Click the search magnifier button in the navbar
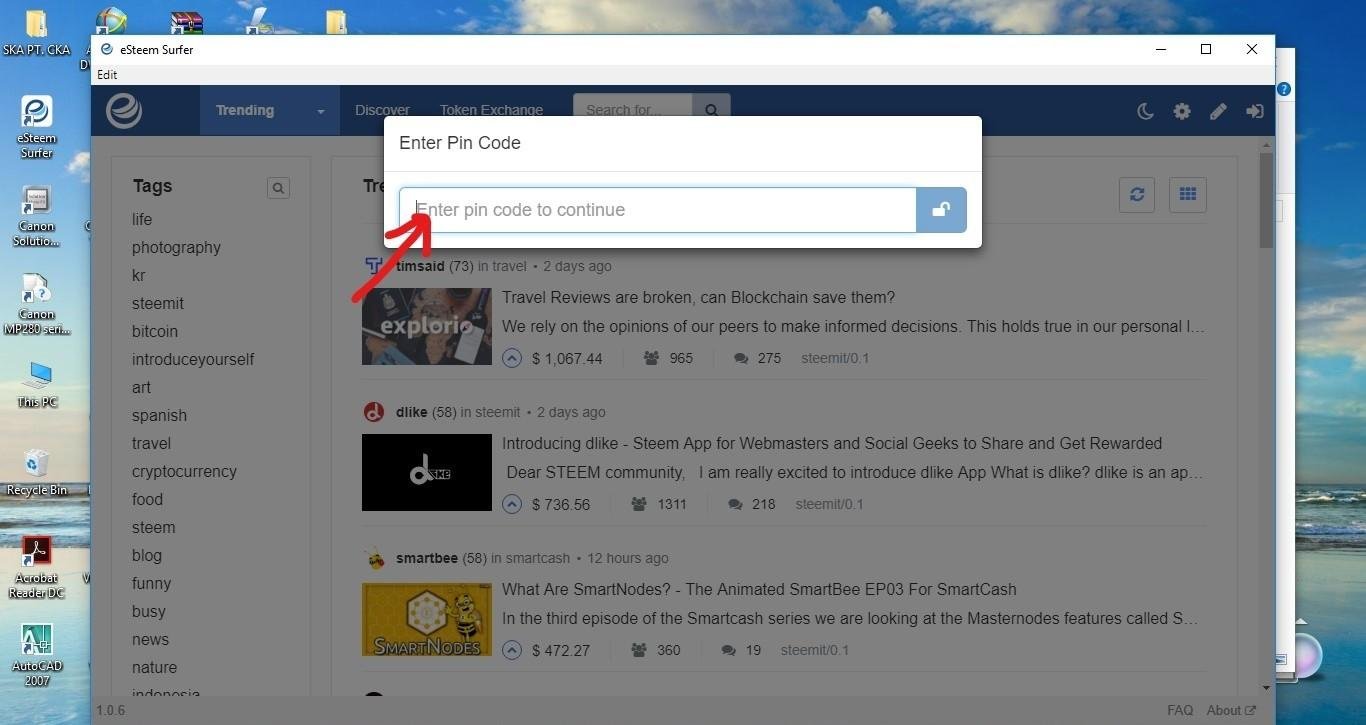The height and width of the screenshot is (725, 1366). click(711, 111)
